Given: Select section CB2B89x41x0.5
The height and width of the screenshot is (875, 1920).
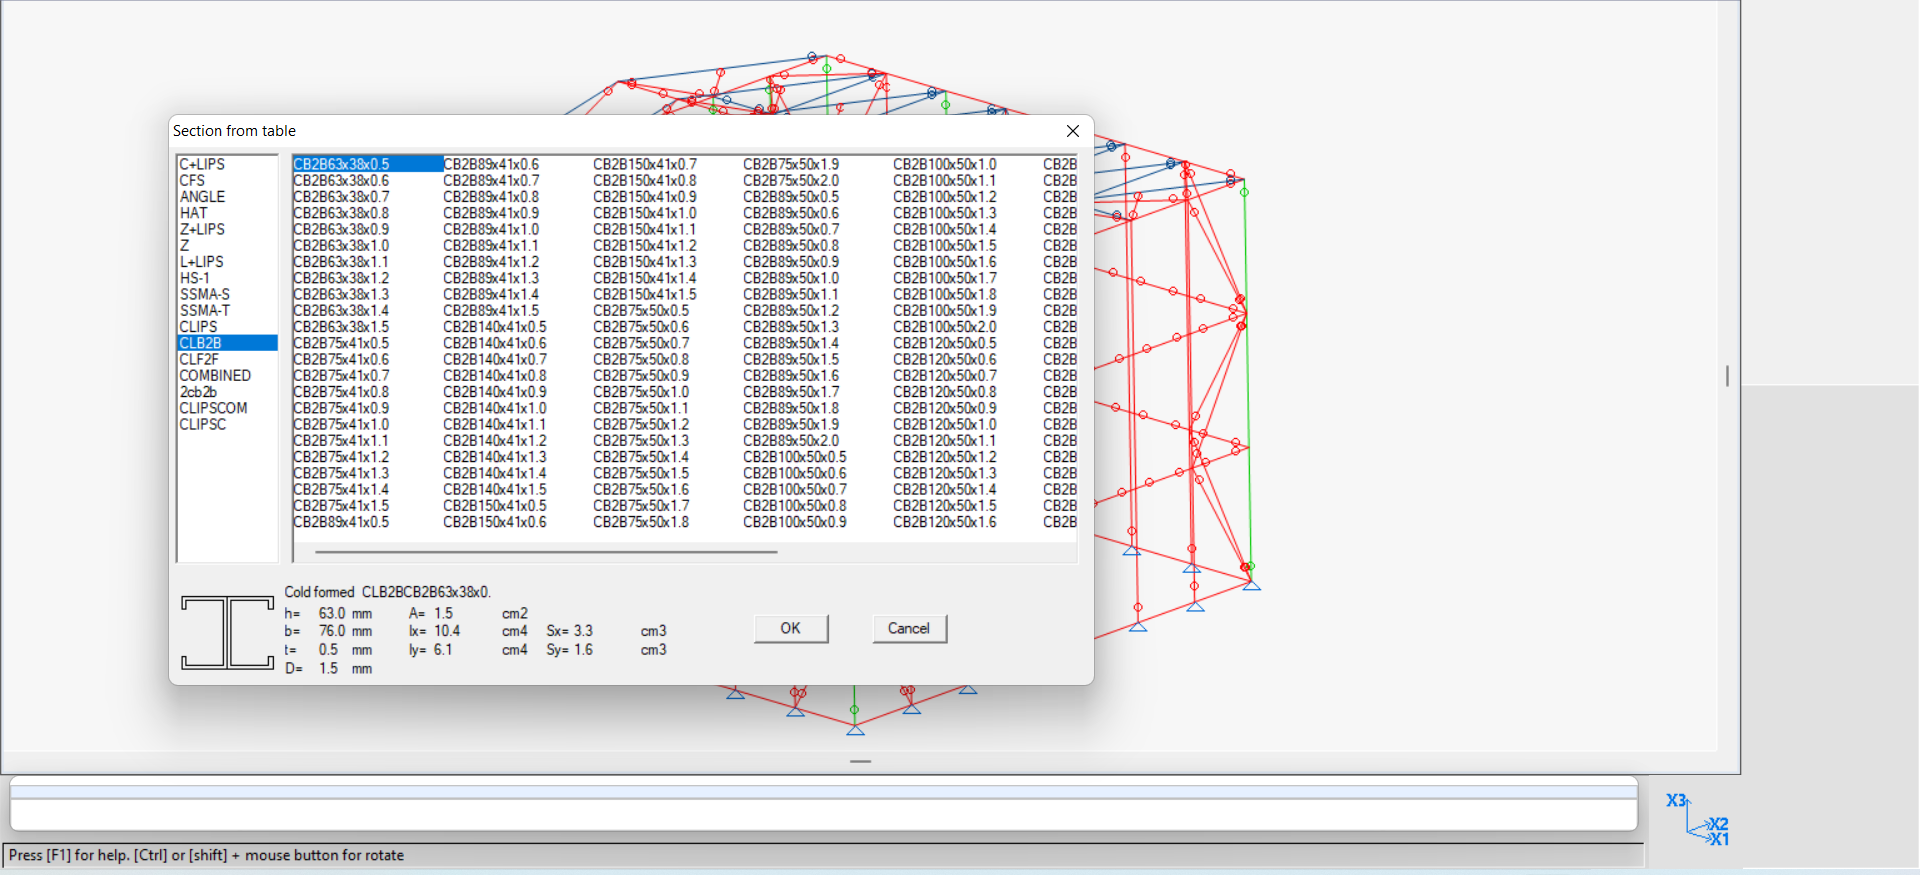Looking at the screenshot, I should click(341, 522).
